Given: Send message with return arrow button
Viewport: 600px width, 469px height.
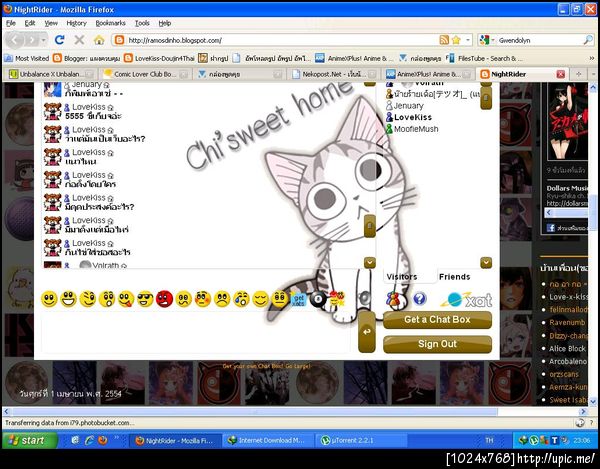Looking at the screenshot, I should (x=367, y=331).
